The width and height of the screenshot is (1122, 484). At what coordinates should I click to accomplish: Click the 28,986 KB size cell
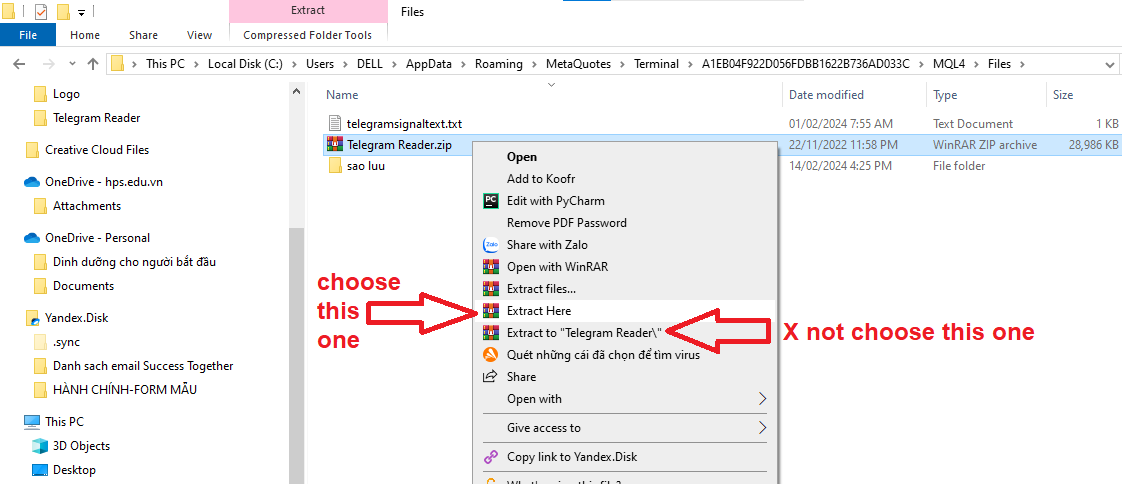(x=1091, y=145)
